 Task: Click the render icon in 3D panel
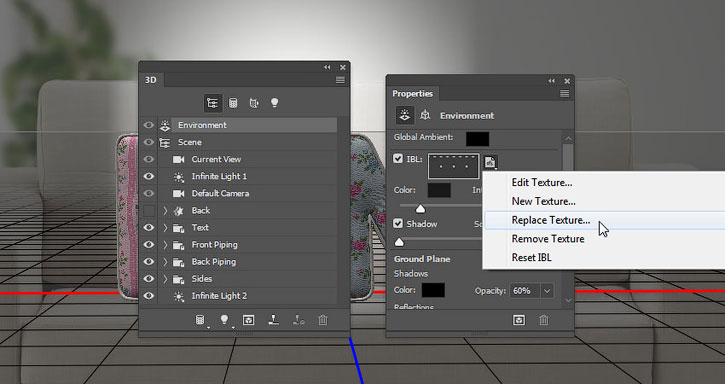(x=249, y=320)
